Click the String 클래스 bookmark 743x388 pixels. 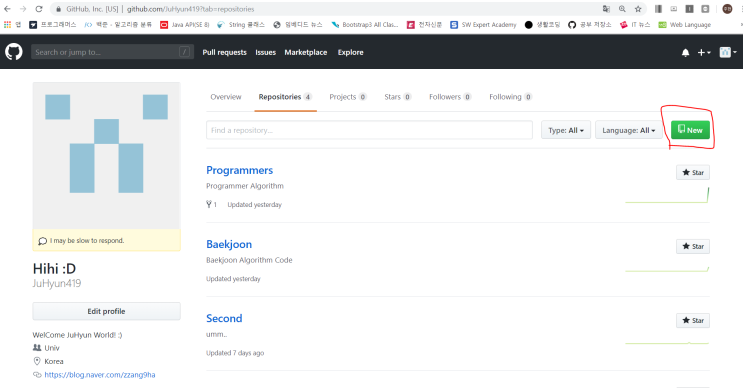pos(241,25)
